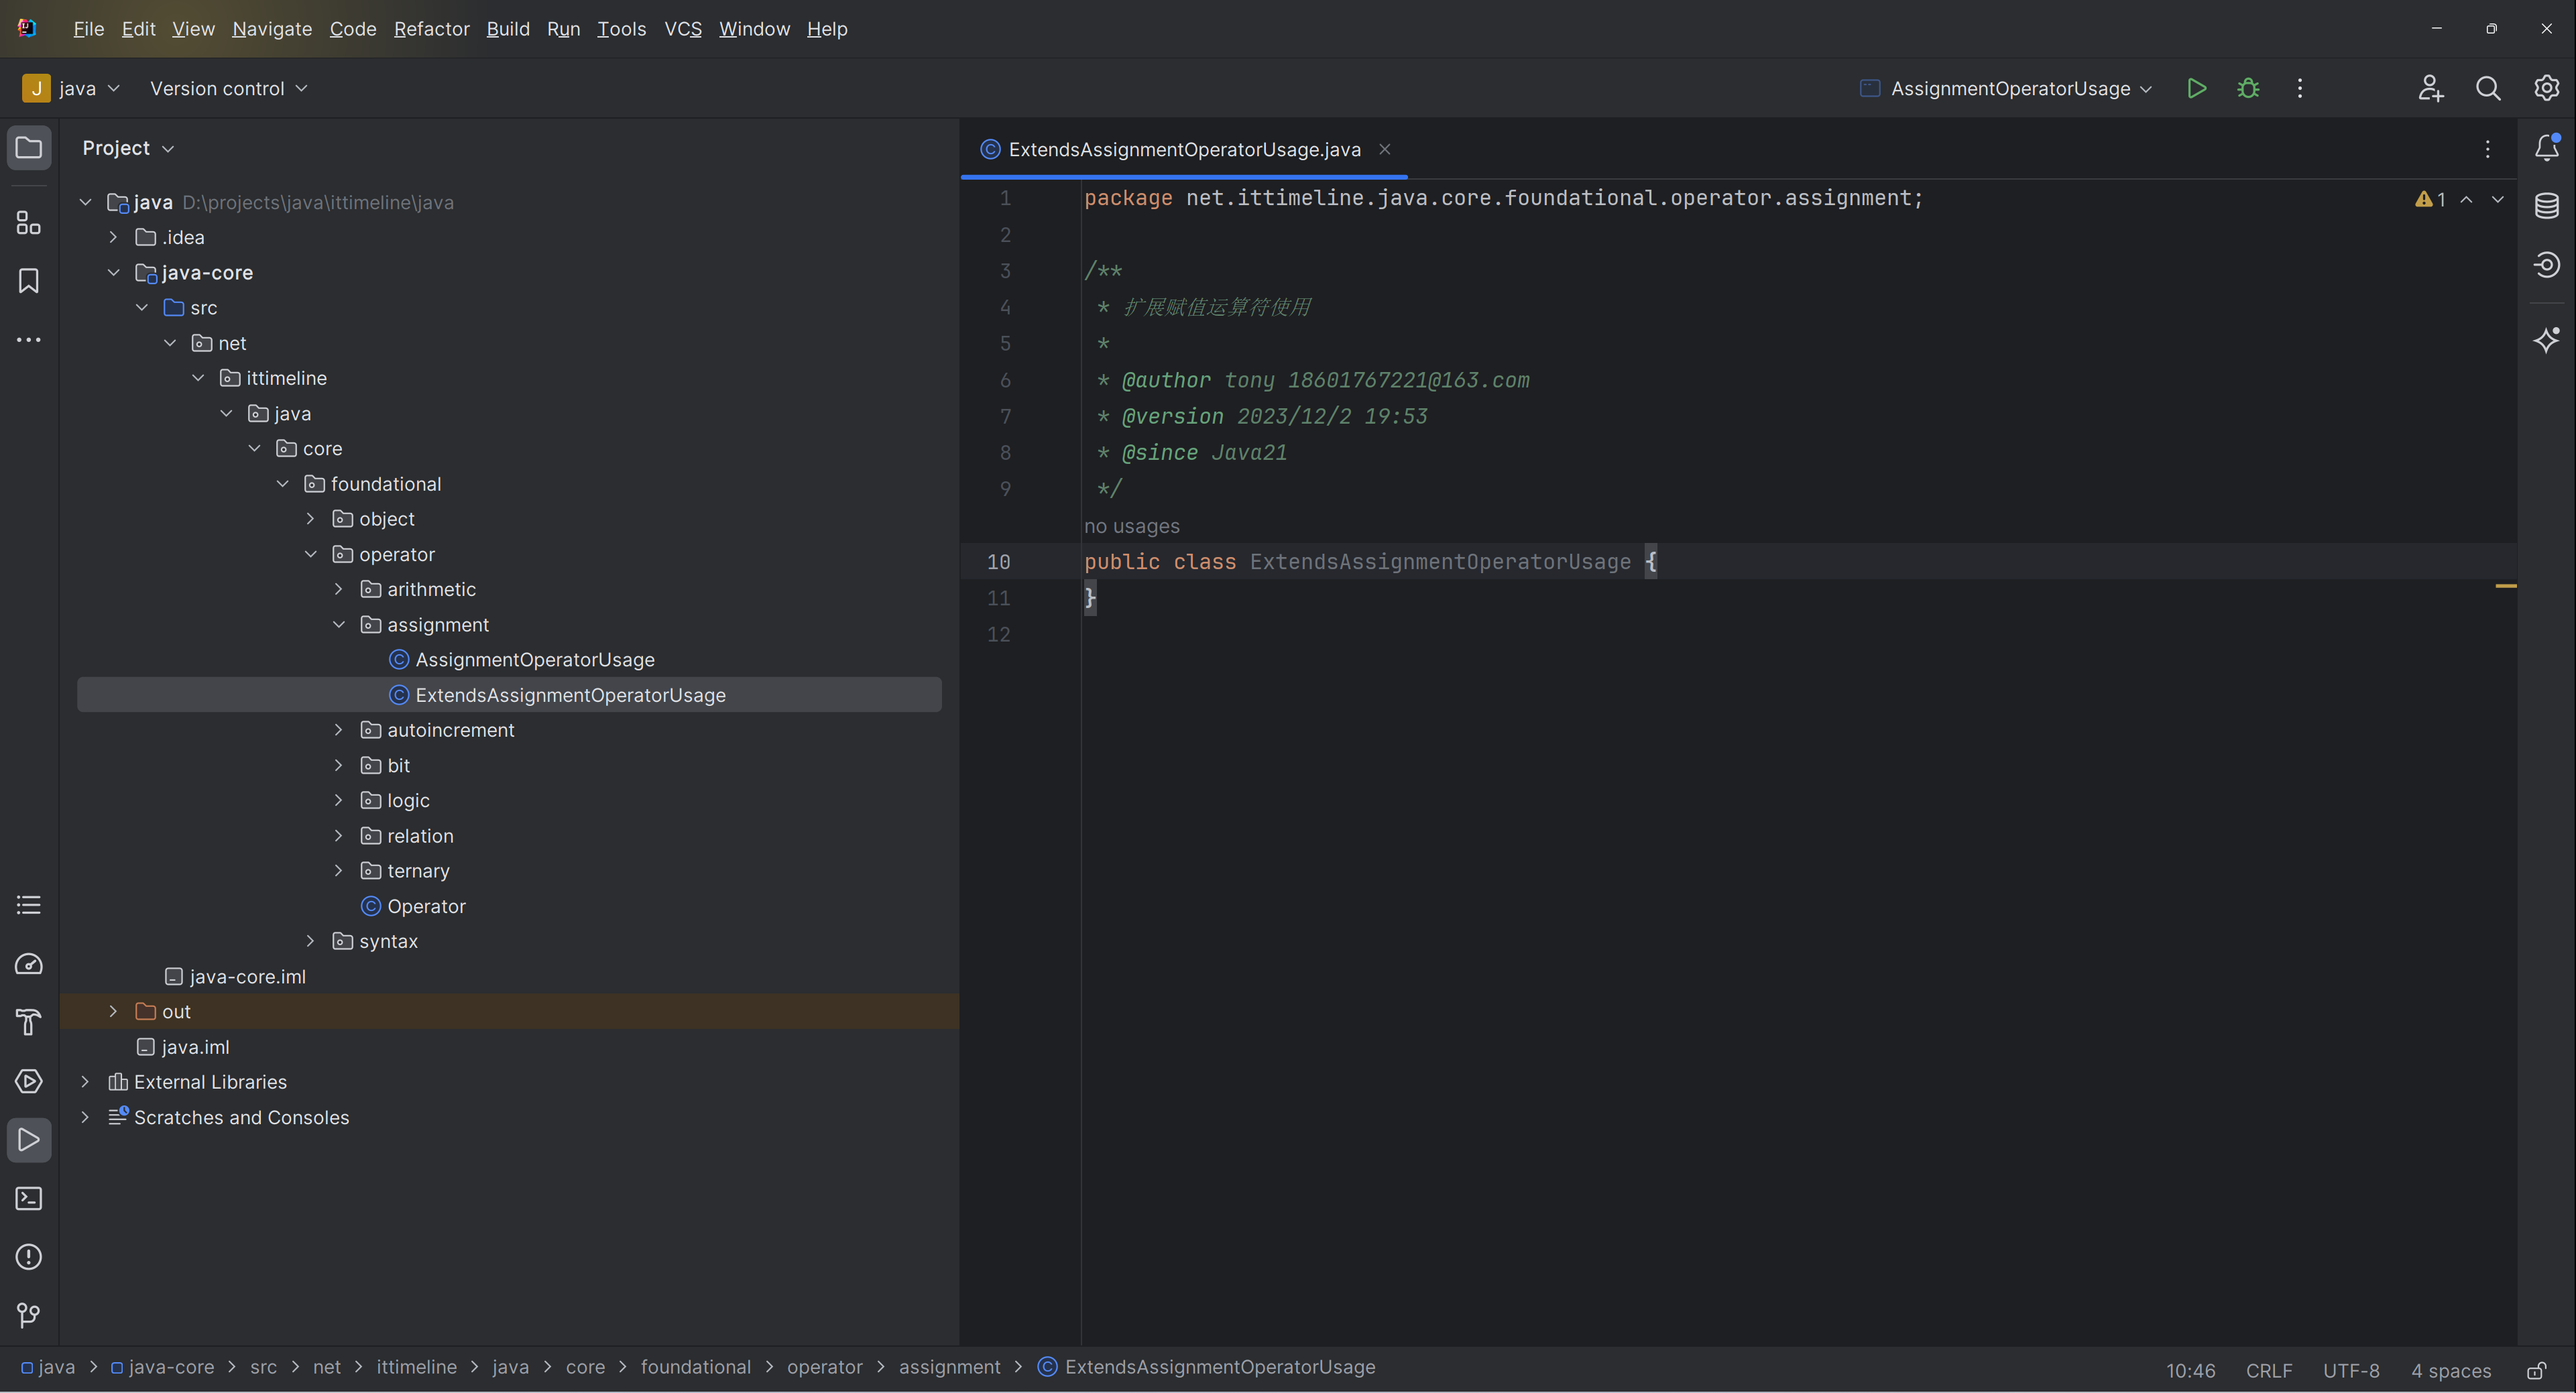The image size is (2576, 1393).
Task: Open the Version control dropdown
Action: (x=228, y=88)
